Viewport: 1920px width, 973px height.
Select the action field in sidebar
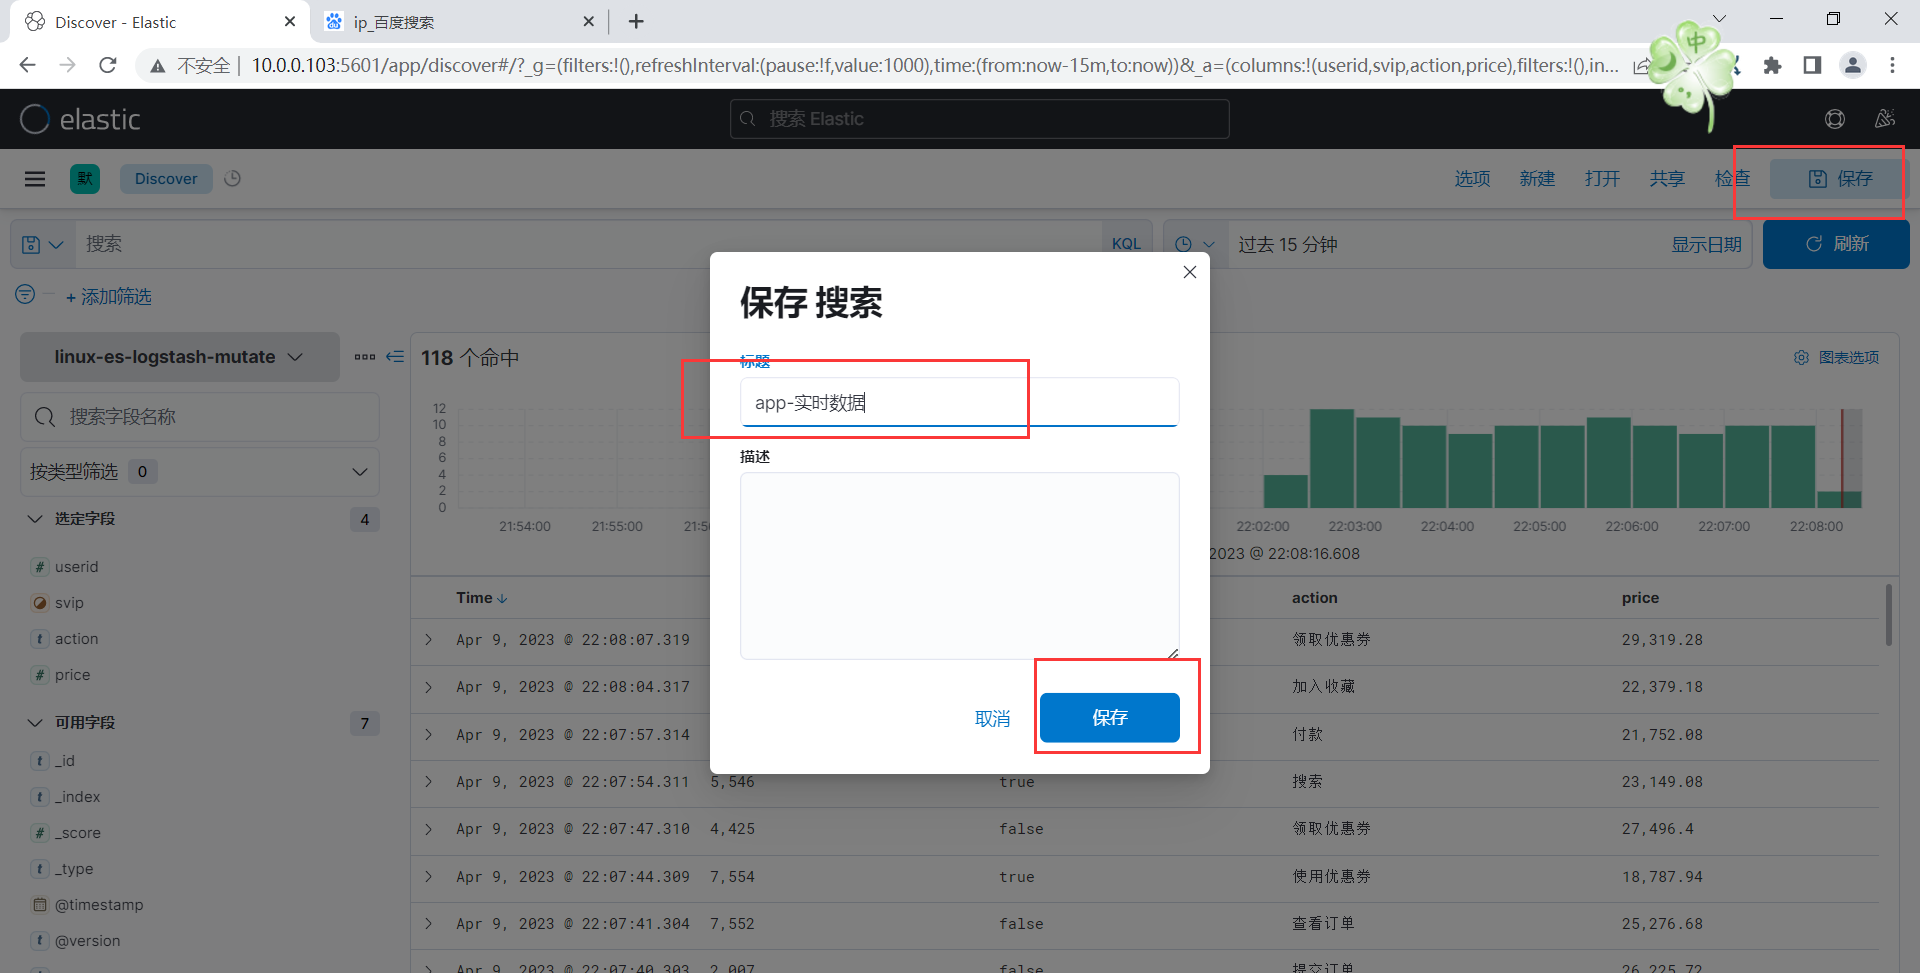tap(76, 639)
